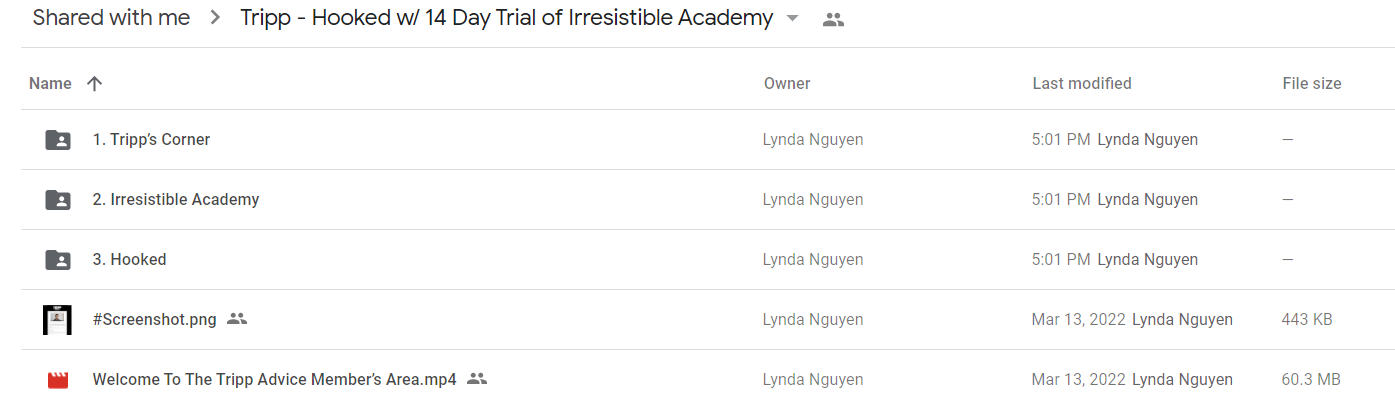The image size is (1395, 409).
Task: Select the 1. Tripp's Corner folder name
Action: (x=151, y=140)
